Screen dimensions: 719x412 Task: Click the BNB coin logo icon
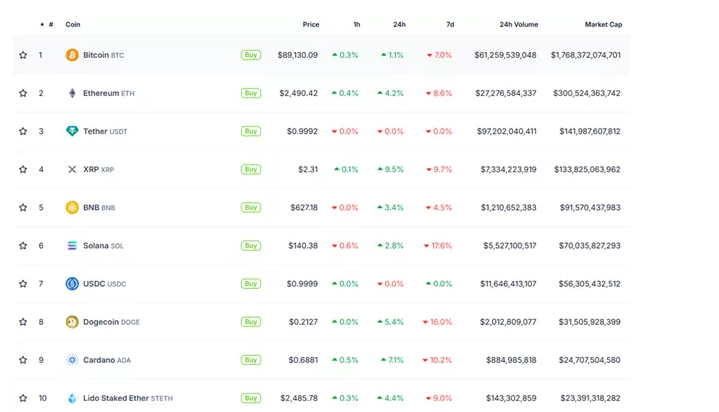(72, 207)
